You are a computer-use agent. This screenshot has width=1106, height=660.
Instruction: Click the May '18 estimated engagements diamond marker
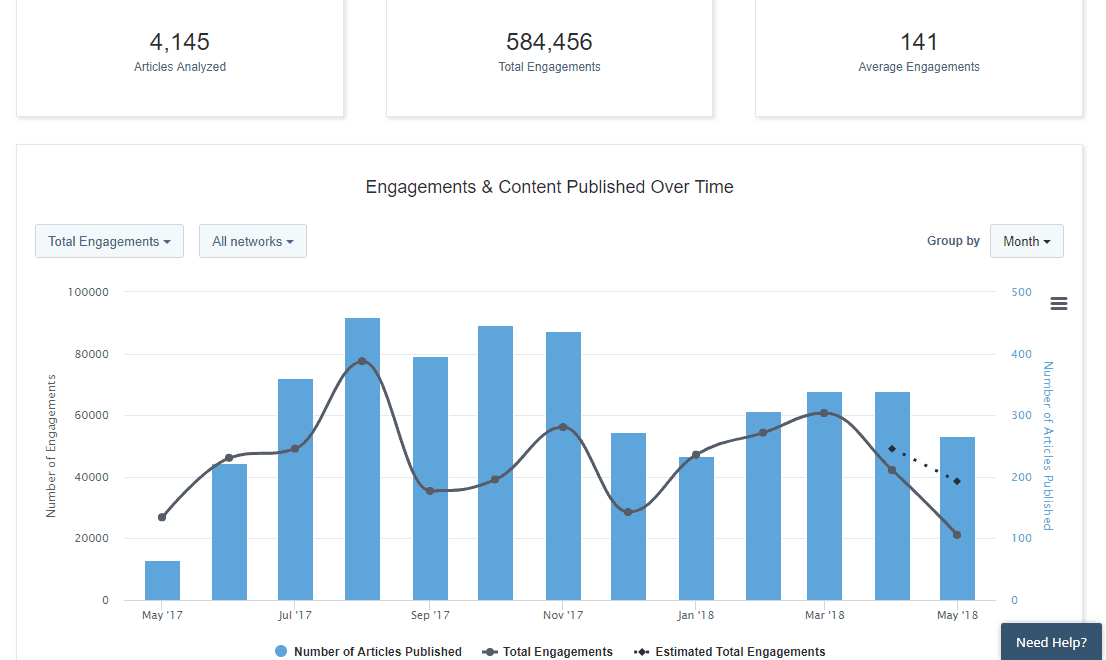point(957,482)
